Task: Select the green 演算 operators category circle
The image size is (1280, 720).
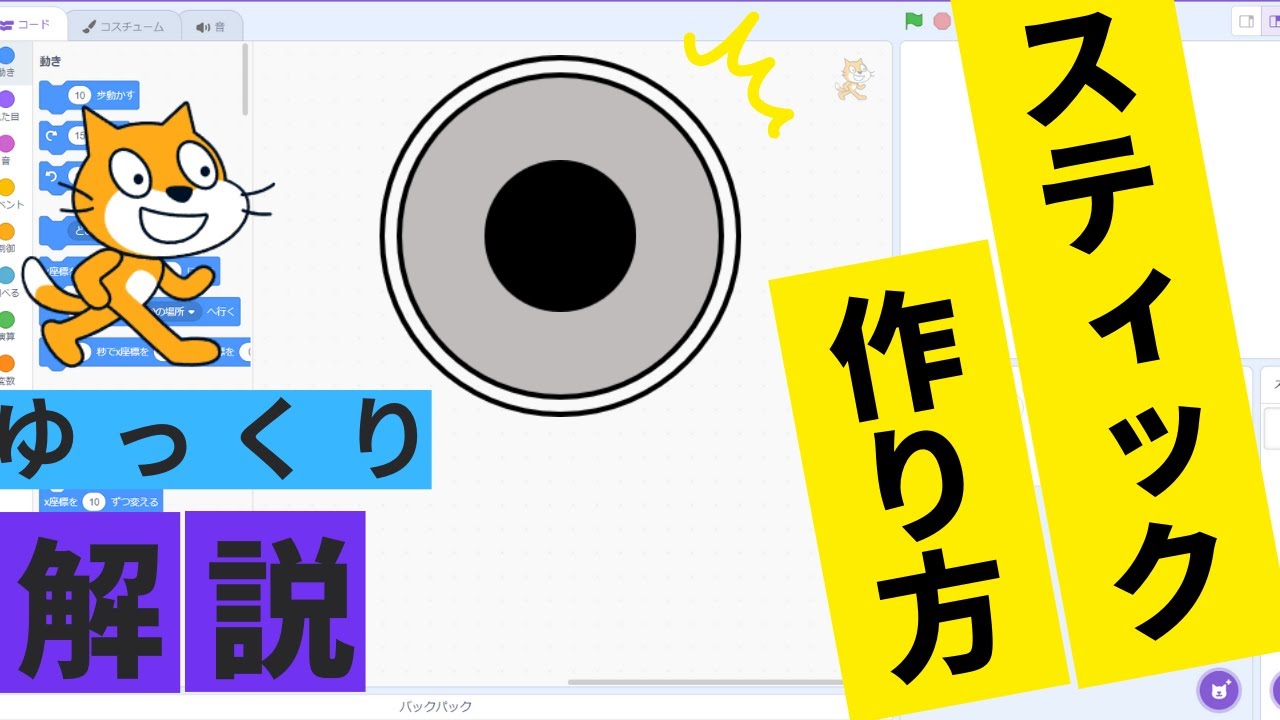Action: pyautogui.click(x=7, y=319)
